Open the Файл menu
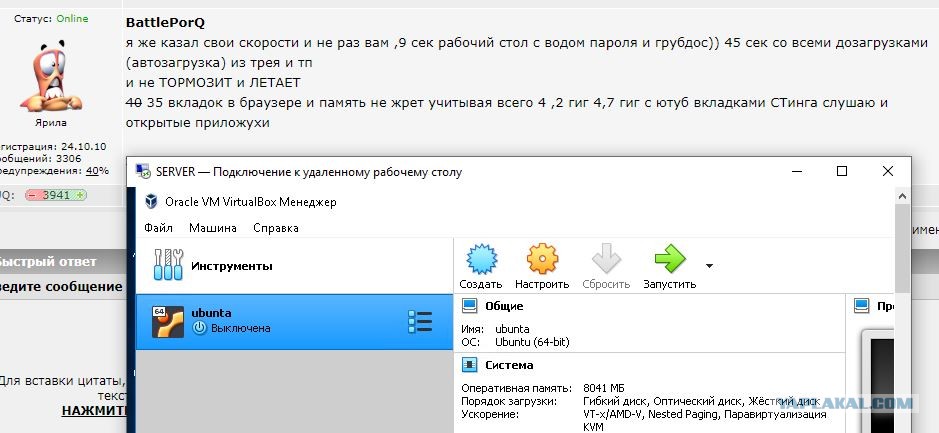Image resolution: width=939 pixels, height=433 pixels. [158, 228]
